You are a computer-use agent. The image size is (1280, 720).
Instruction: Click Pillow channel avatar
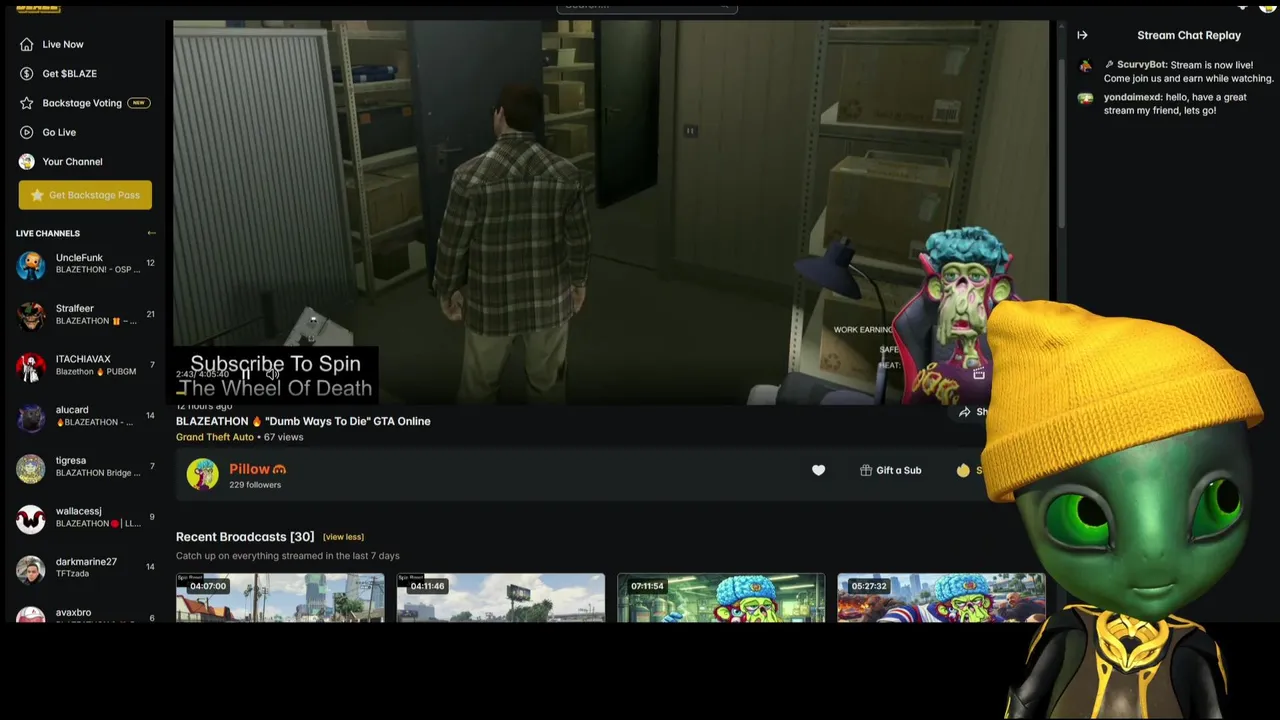tap(202, 474)
